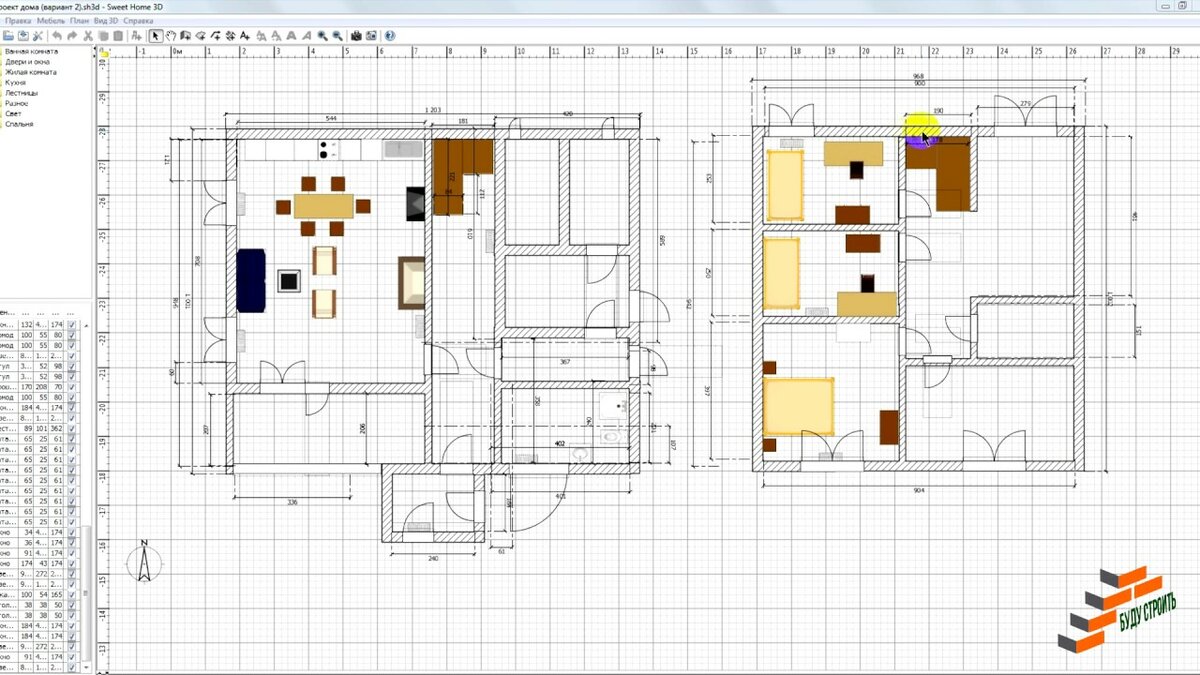Choose the Create walls tool
The image size is (1200, 675).
186,36
